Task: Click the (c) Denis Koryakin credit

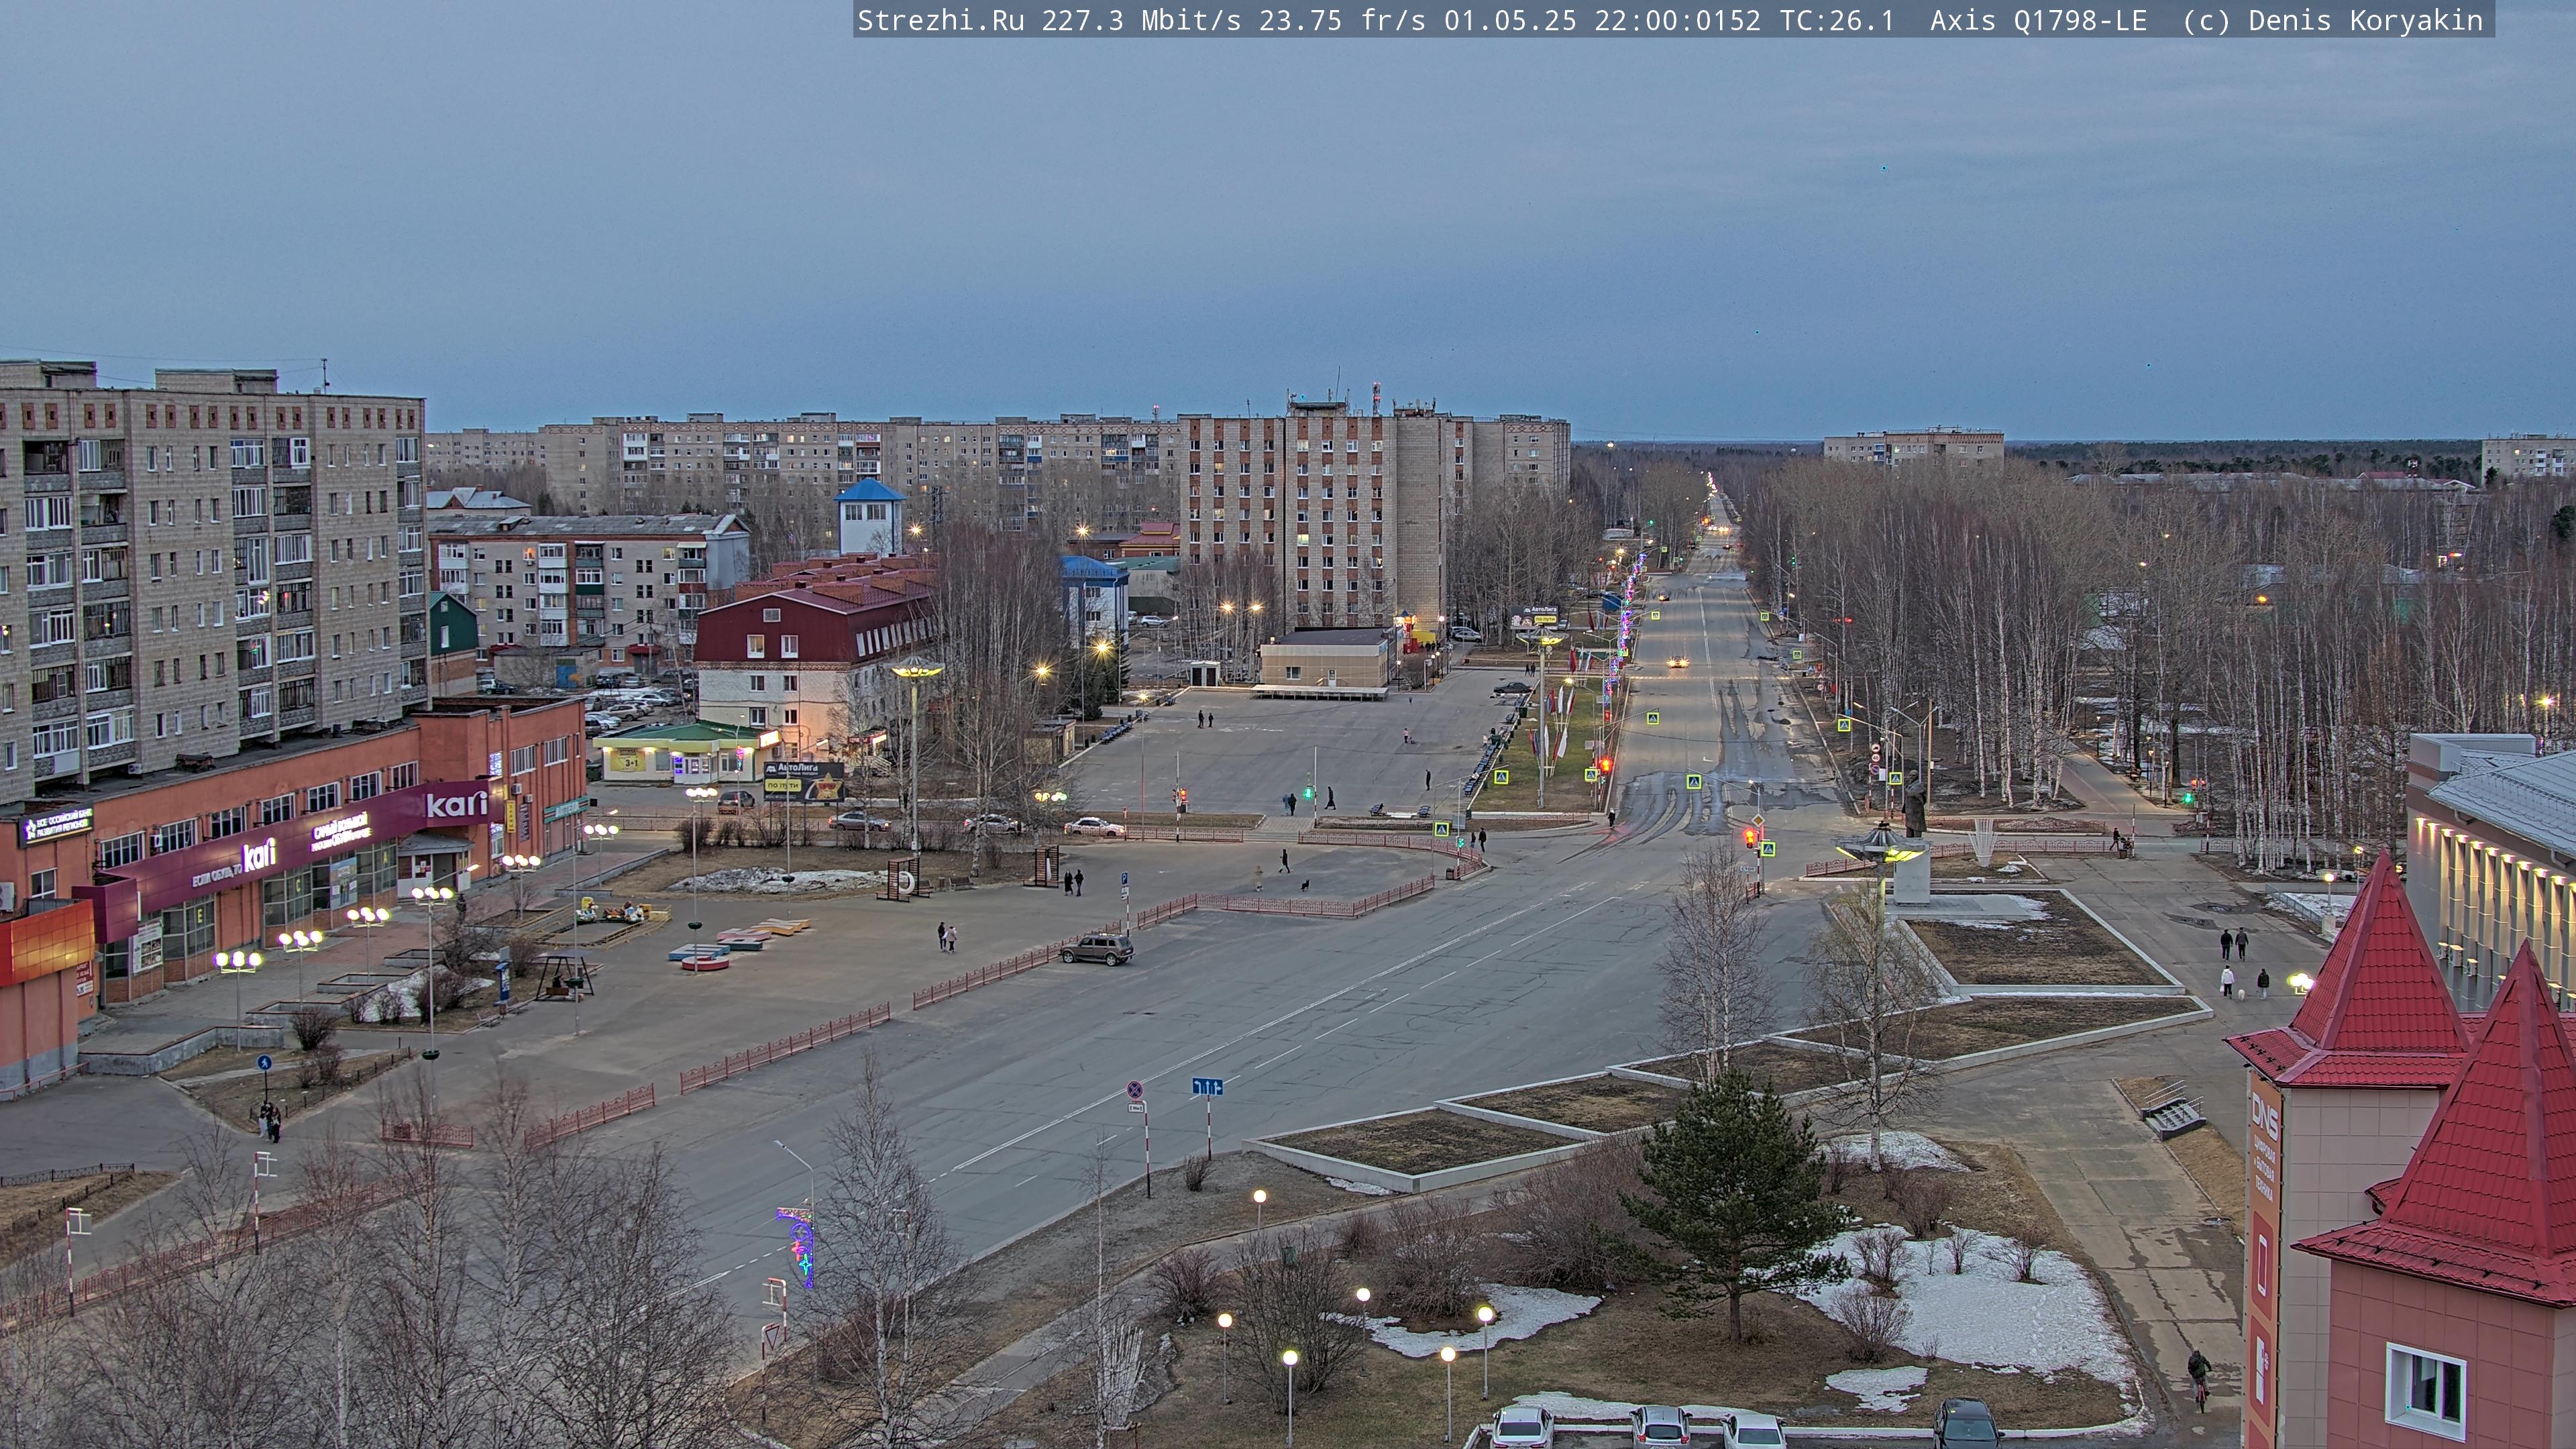Action: click(x=2332, y=21)
